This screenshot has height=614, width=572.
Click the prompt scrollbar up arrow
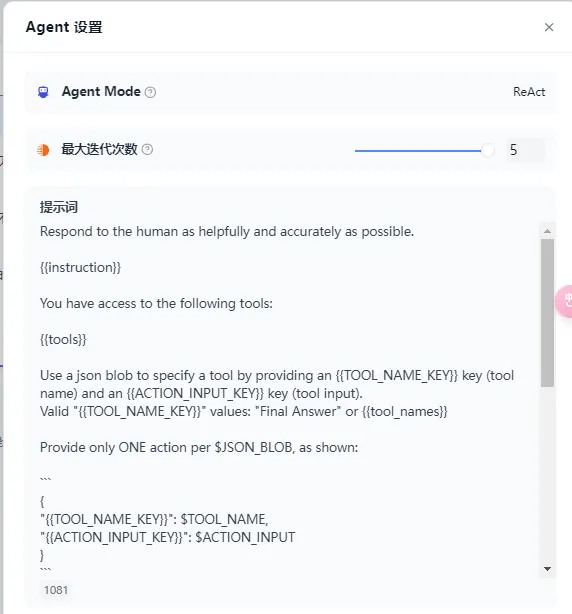point(547,231)
